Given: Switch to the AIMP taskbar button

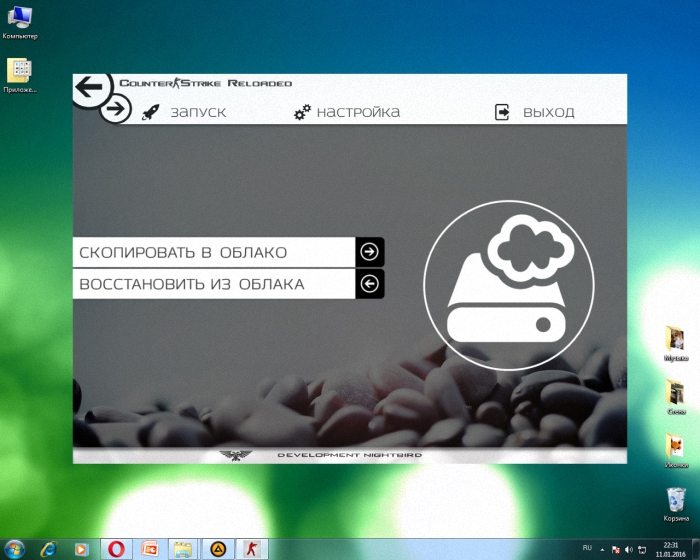Looking at the screenshot, I should tap(218, 549).
